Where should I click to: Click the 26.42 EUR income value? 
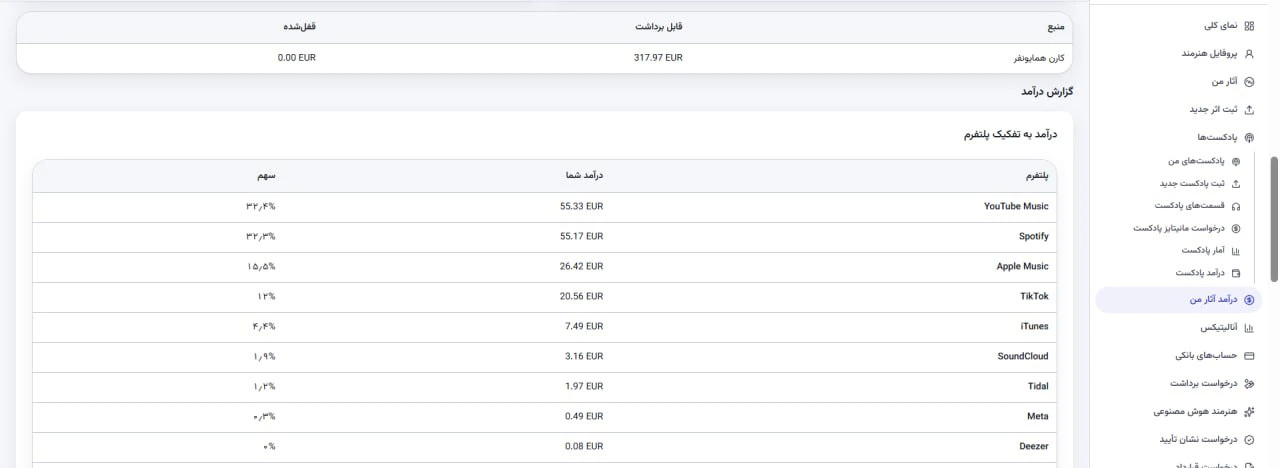pos(582,266)
